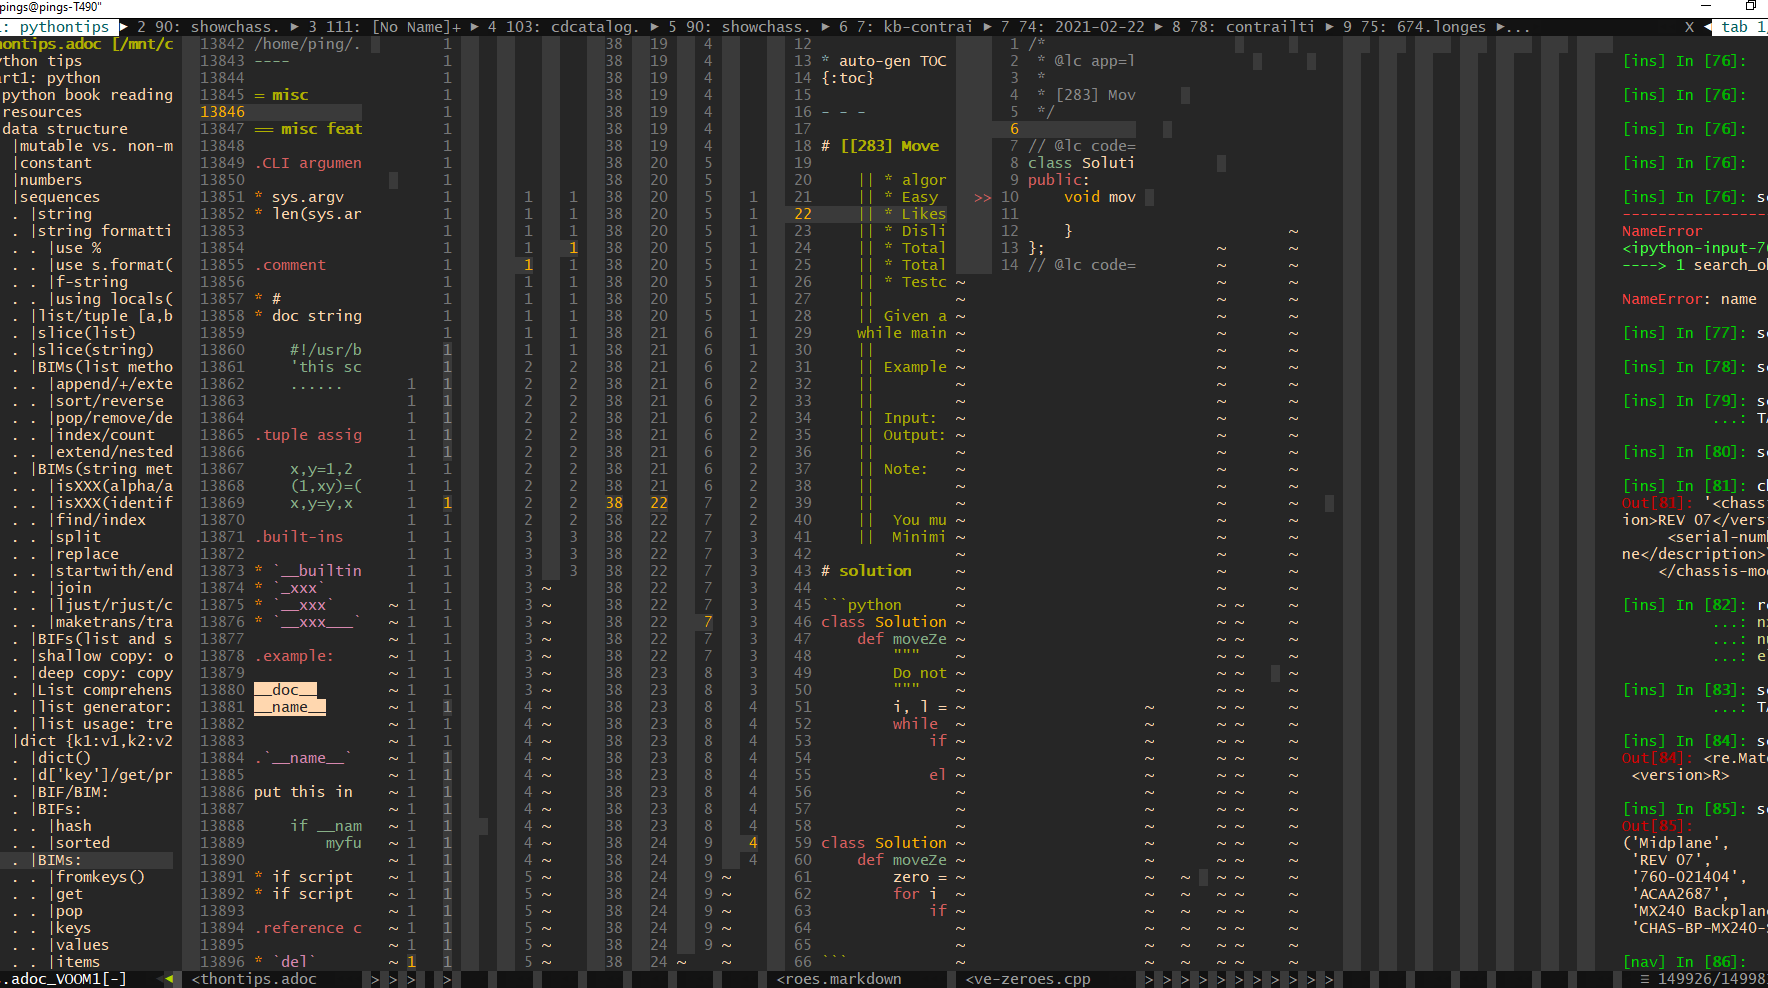The image size is (1768, 988).
Task: Switch to tab 7 labeled 2021-02-22
Action: (x=1072, y=27)
